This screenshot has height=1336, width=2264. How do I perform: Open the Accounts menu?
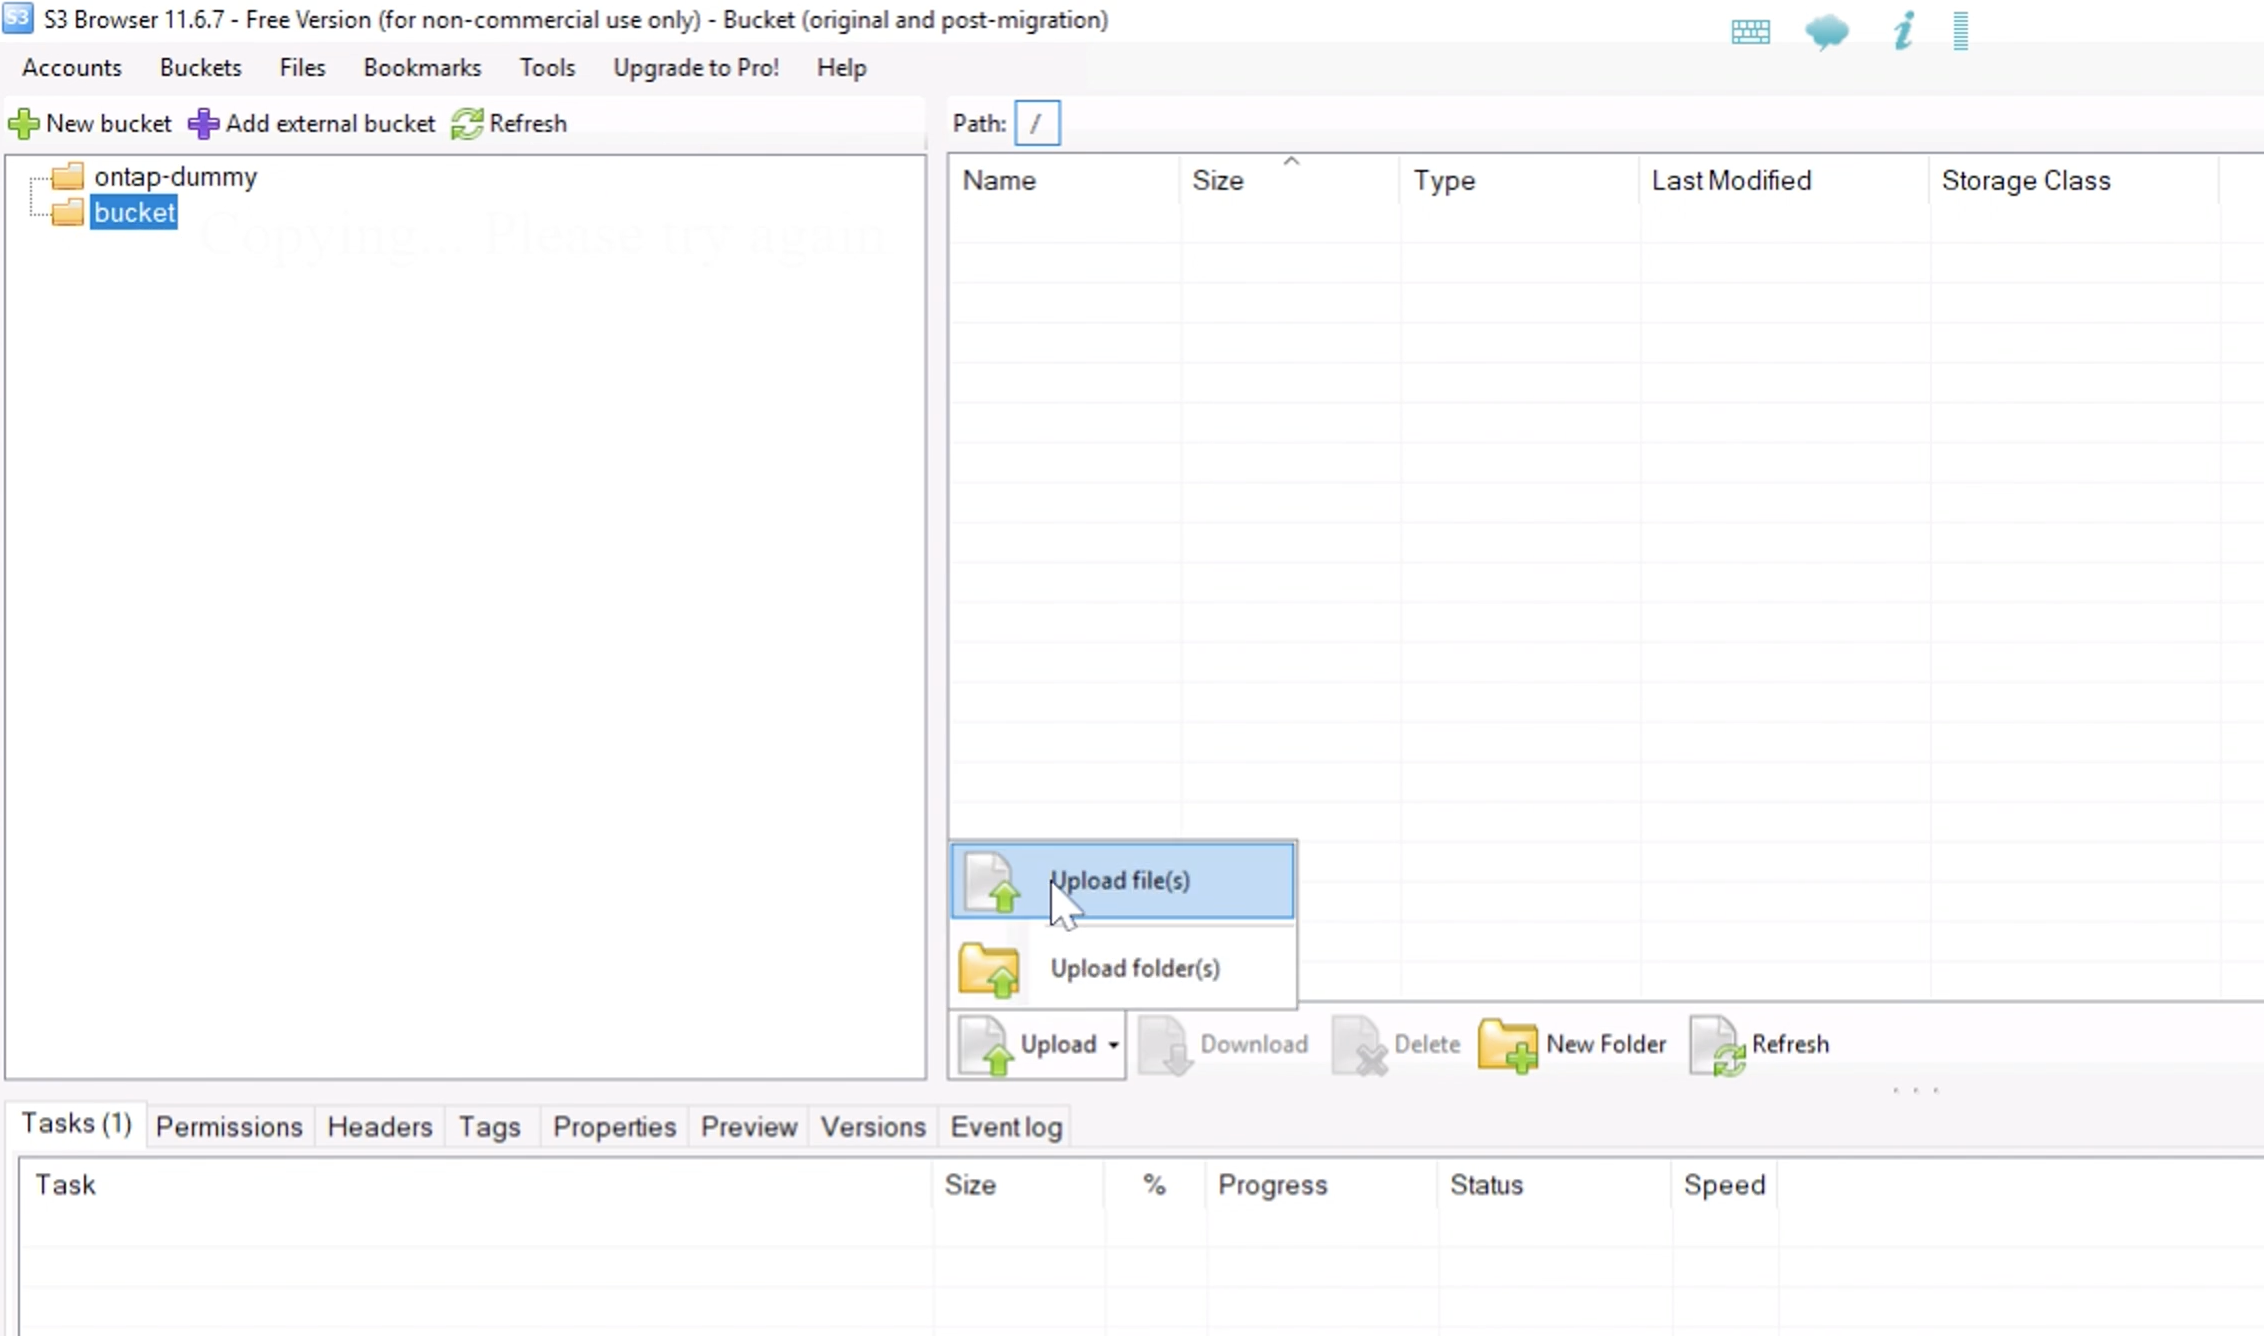[70, 67]
